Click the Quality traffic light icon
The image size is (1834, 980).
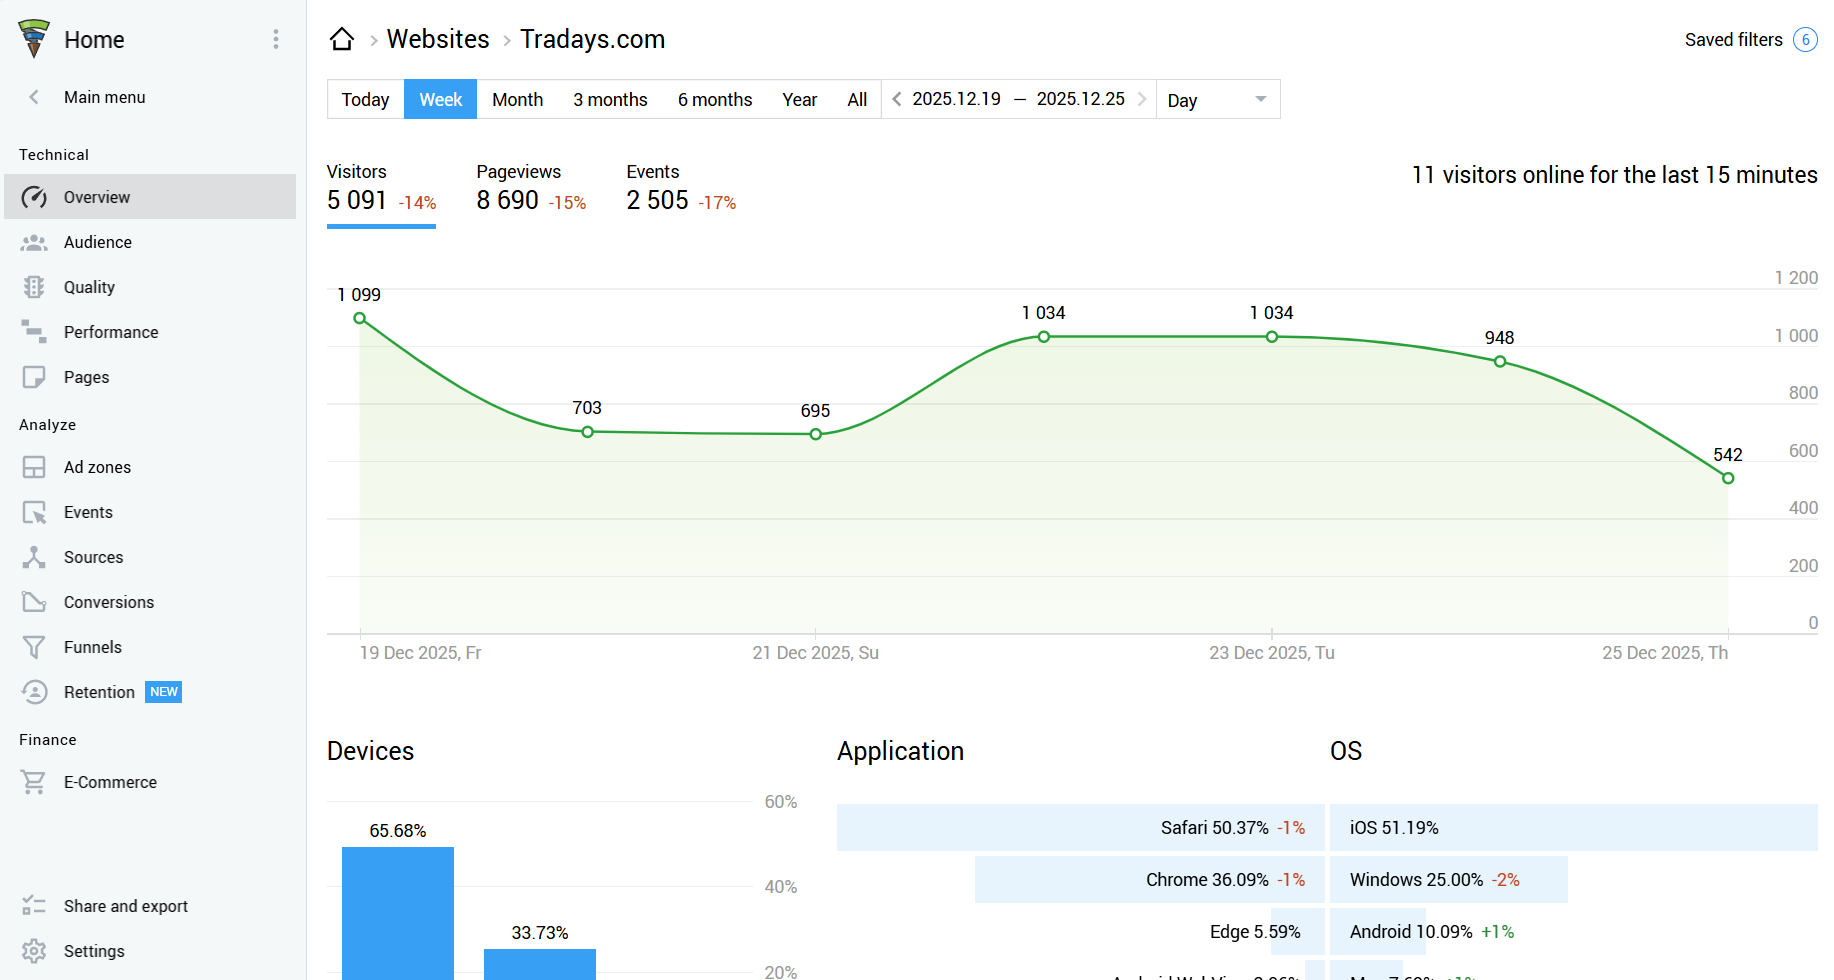pos(34,287)
